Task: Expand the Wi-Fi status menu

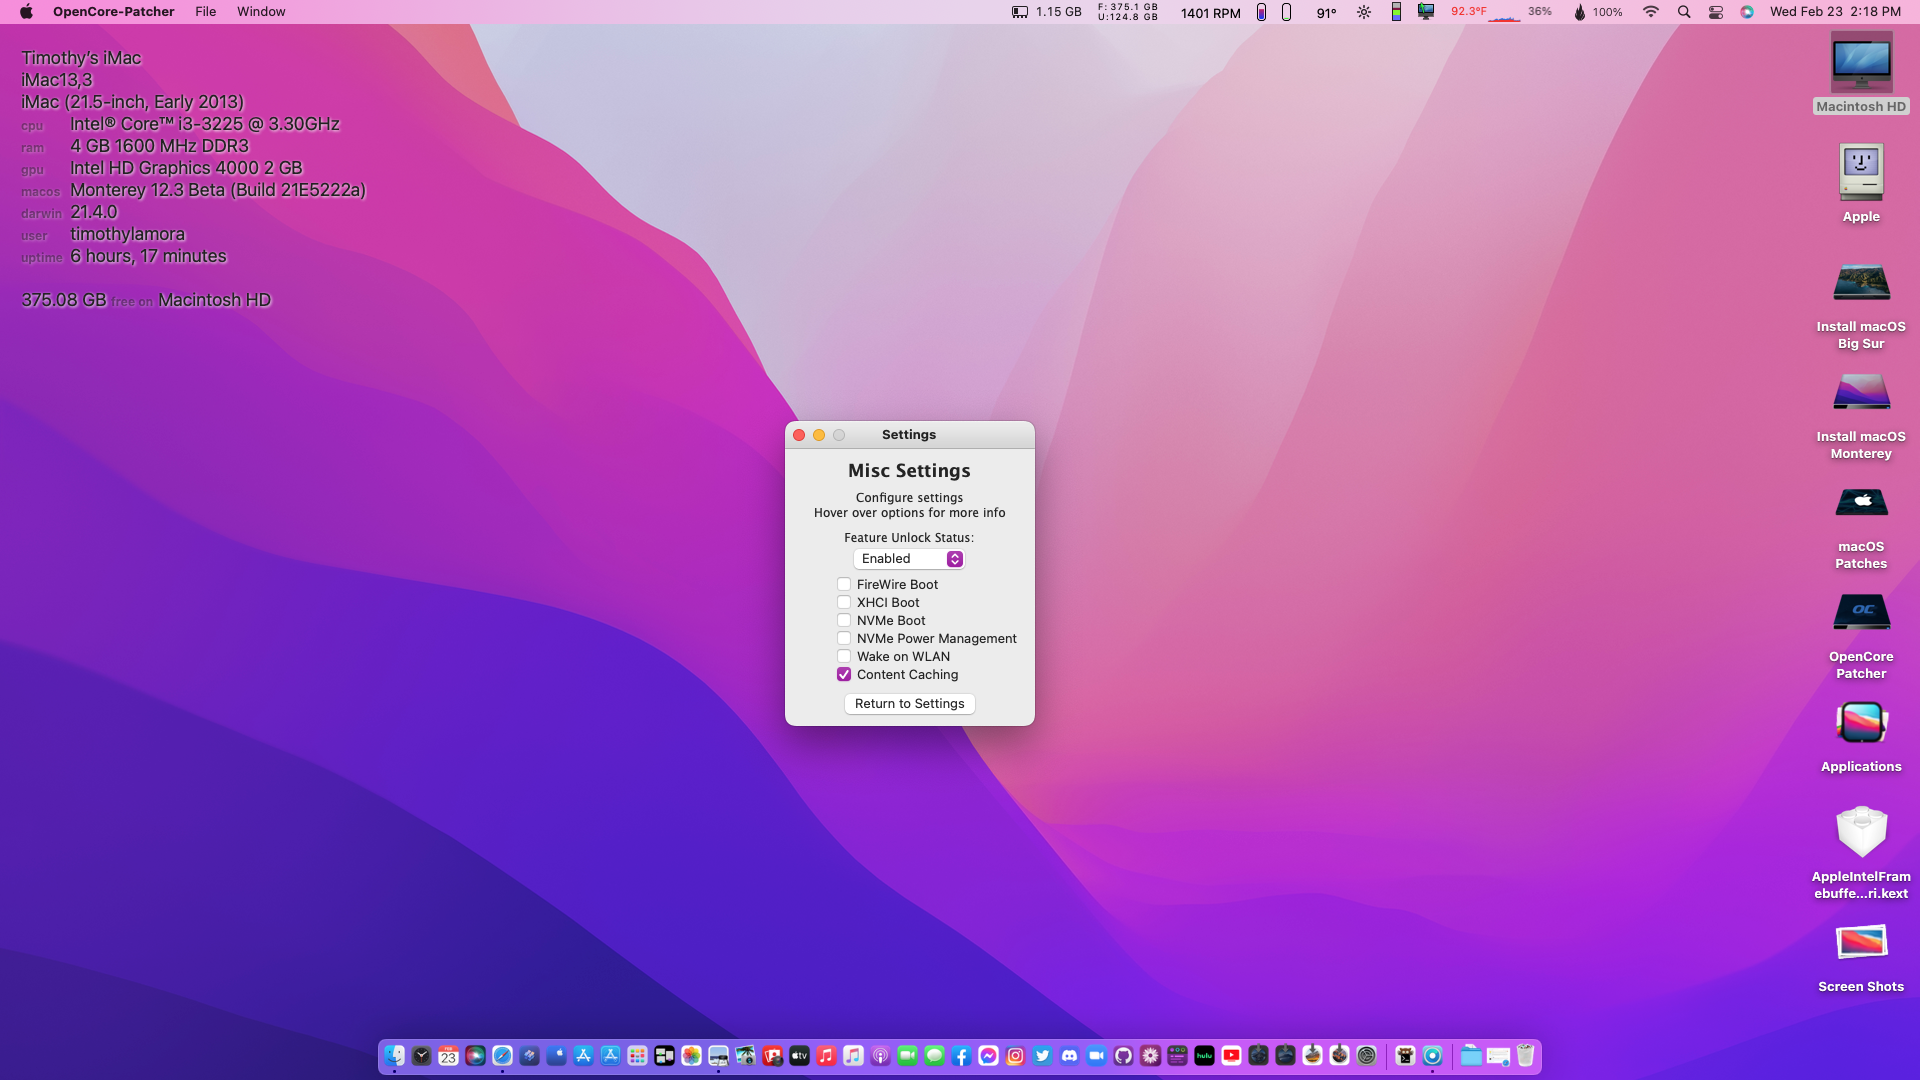Action: [1651, 12]
